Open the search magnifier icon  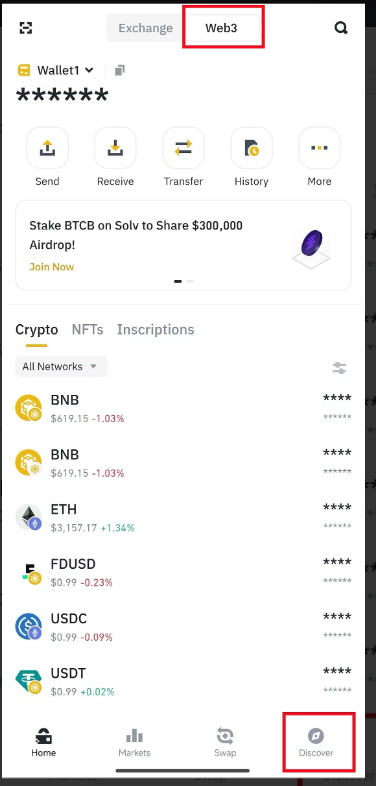pos(341,28)
